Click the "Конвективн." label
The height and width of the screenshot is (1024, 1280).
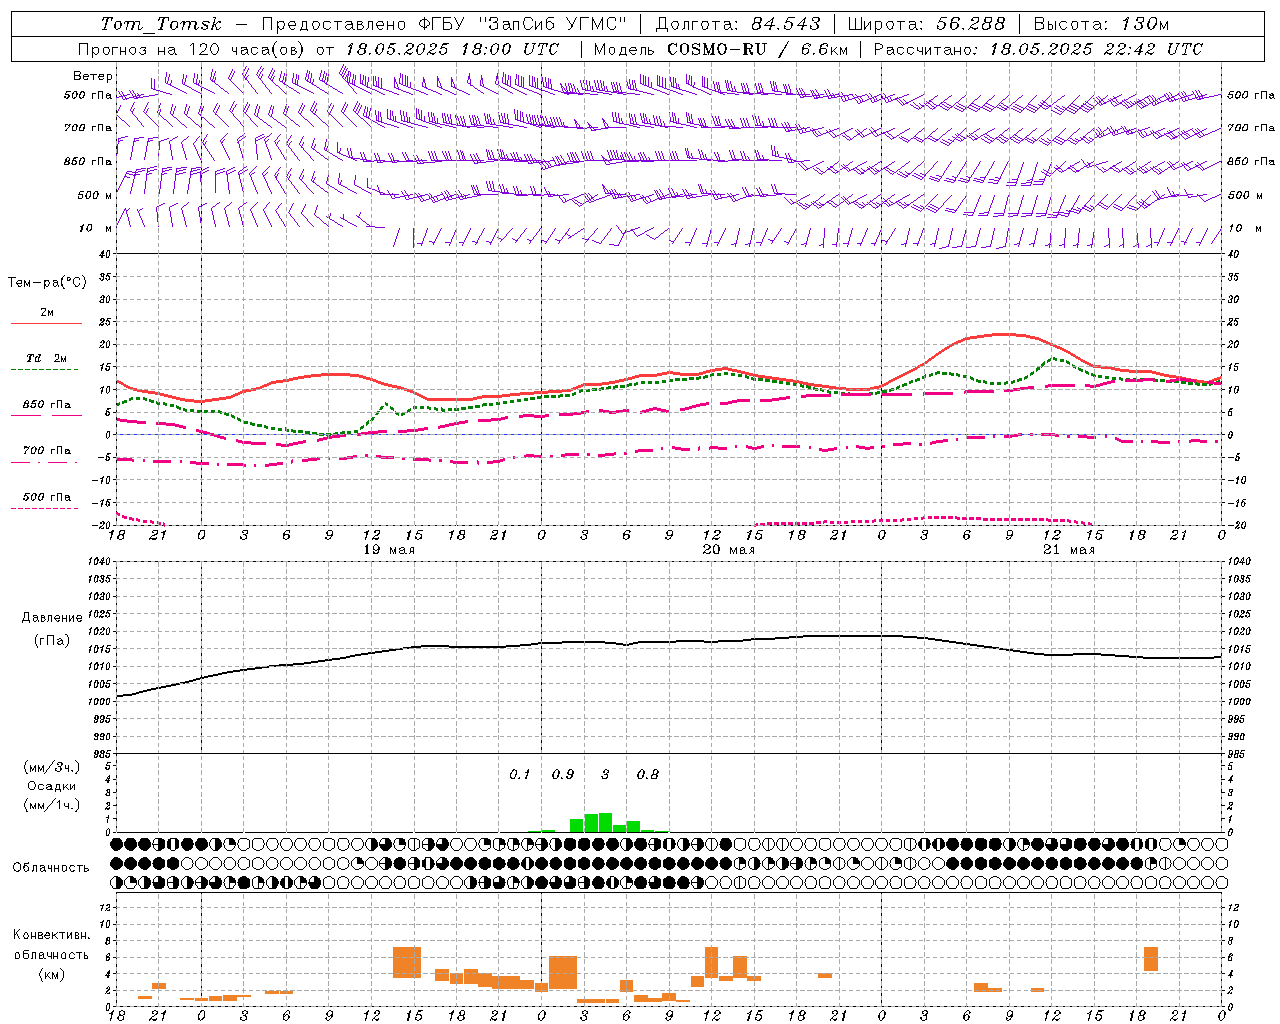point(51,935)
